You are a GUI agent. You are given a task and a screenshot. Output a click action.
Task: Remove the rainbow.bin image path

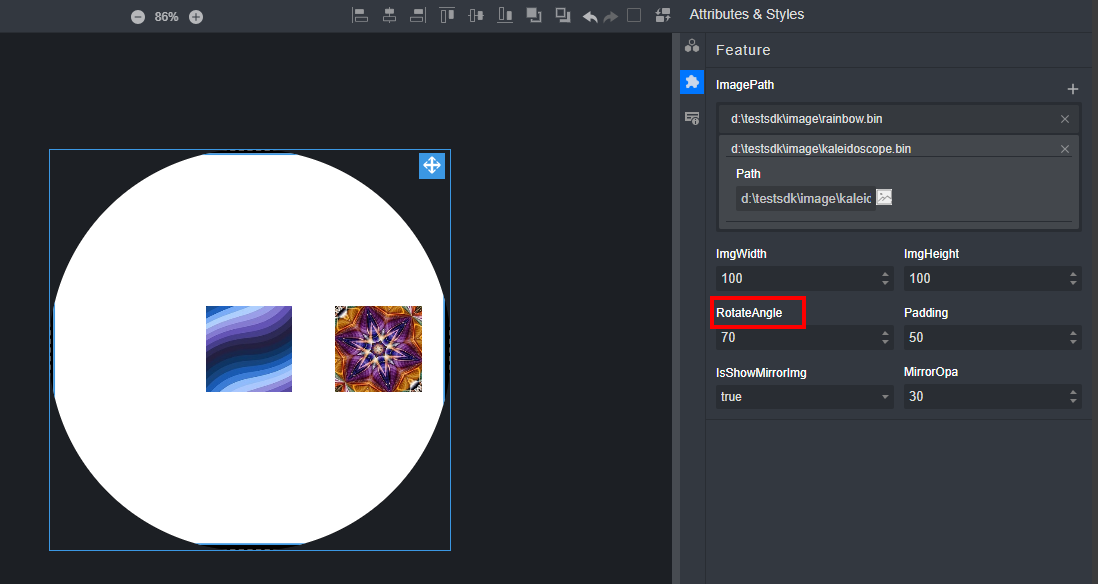click(1065, 119)
